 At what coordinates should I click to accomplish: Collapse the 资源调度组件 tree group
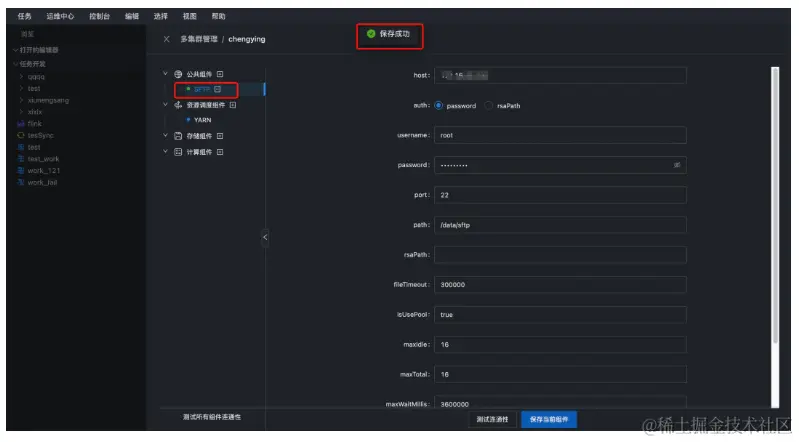click(165, 105)
